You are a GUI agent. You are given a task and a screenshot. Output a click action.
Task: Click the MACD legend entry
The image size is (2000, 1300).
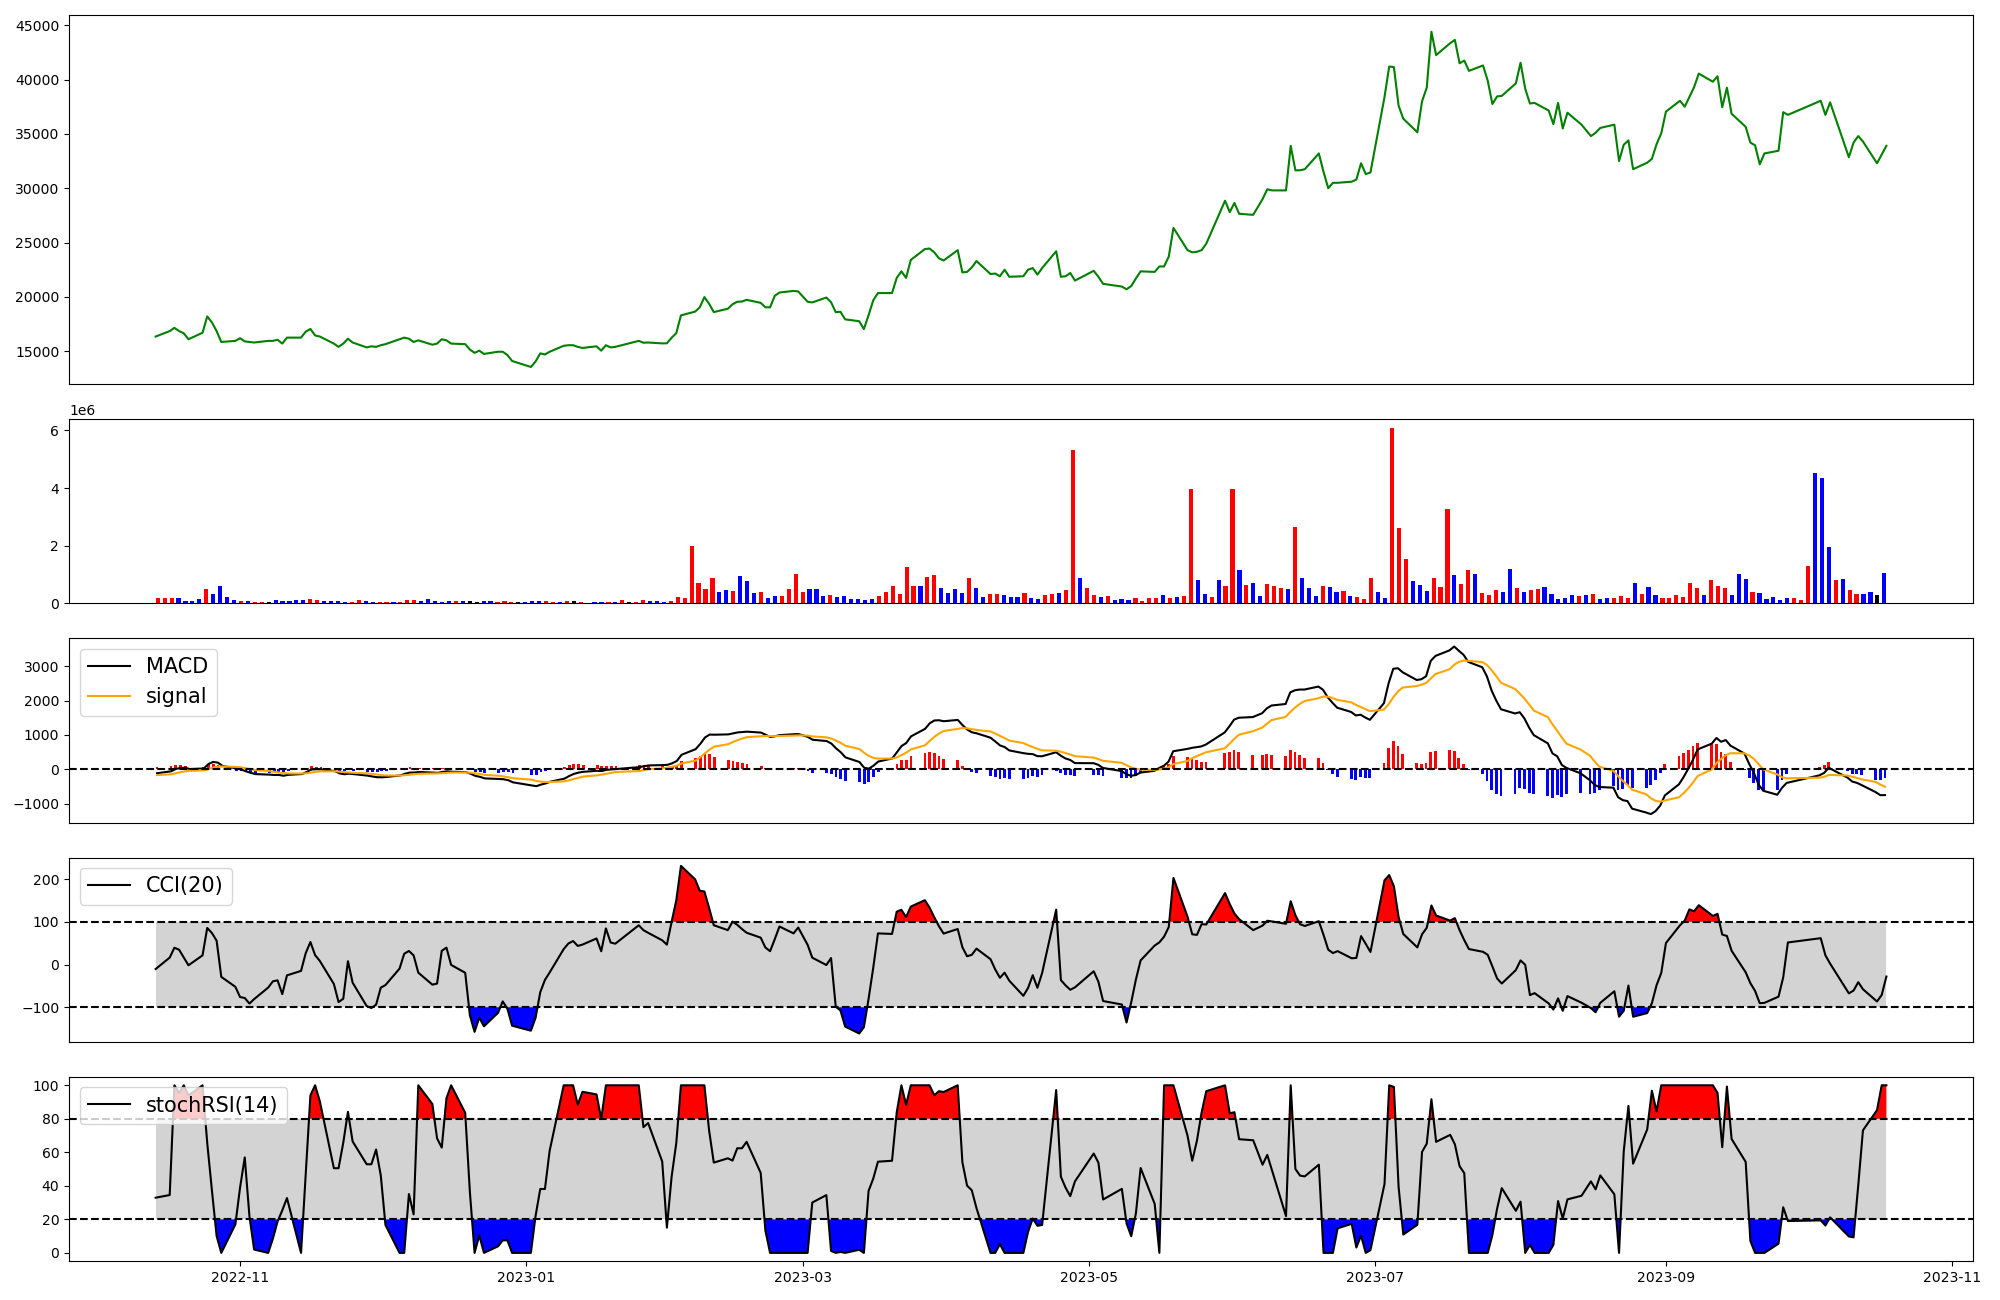click(x=176, y=666)
